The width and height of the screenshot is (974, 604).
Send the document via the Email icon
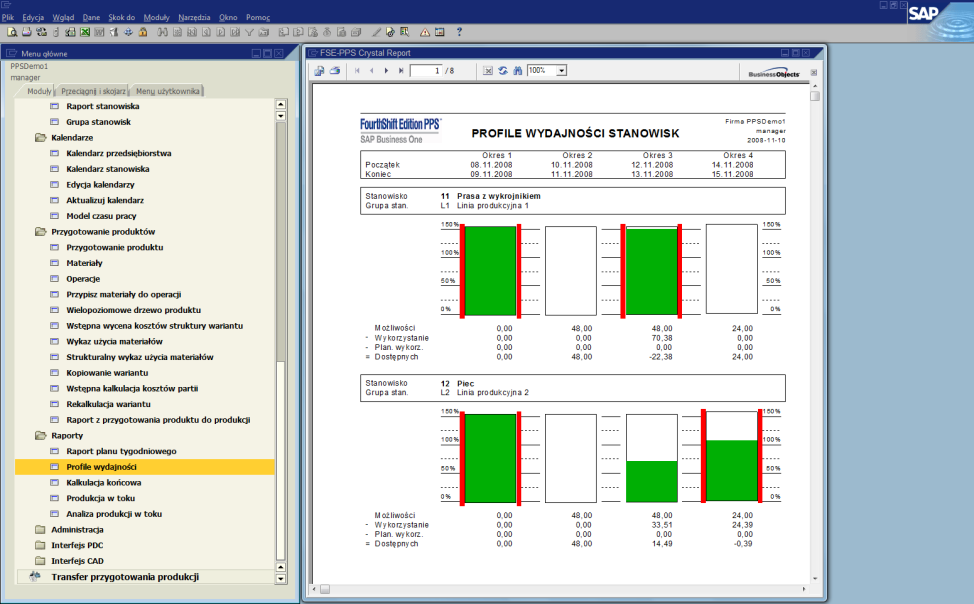[x=42, y=32]
